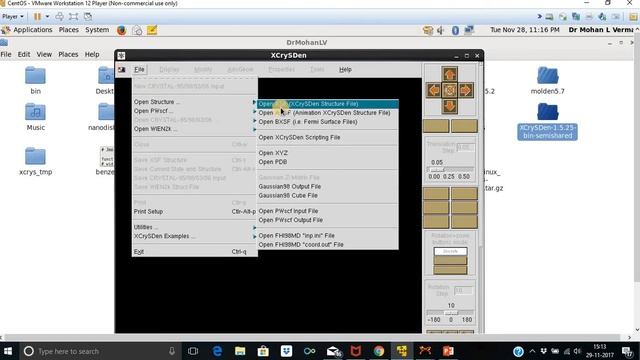Open Task View on the Windows taskbar

193,351
